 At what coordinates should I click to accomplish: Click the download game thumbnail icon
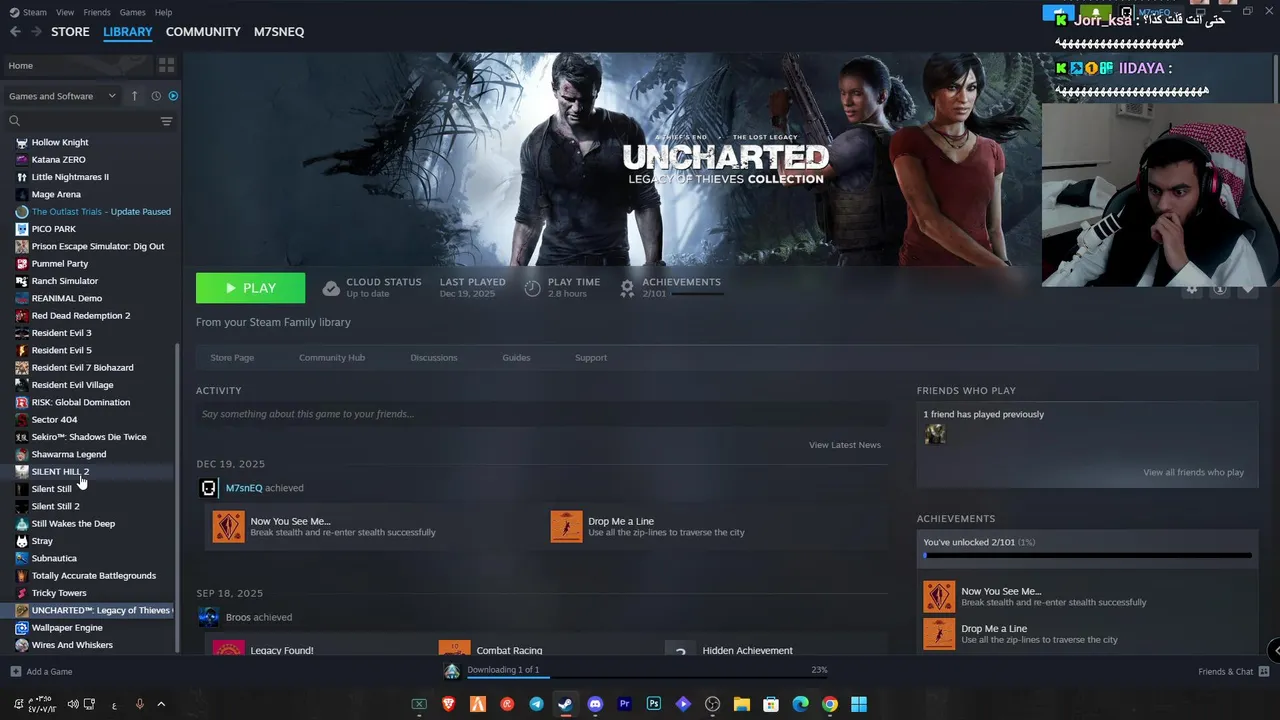tap(452, 671)
